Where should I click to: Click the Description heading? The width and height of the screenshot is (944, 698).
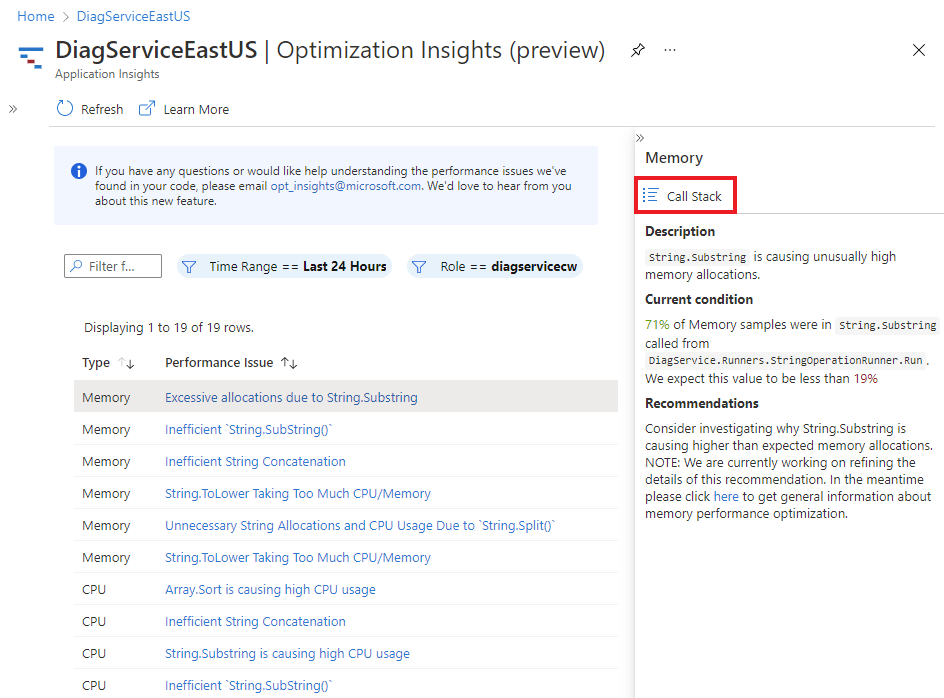coord(680,231)
